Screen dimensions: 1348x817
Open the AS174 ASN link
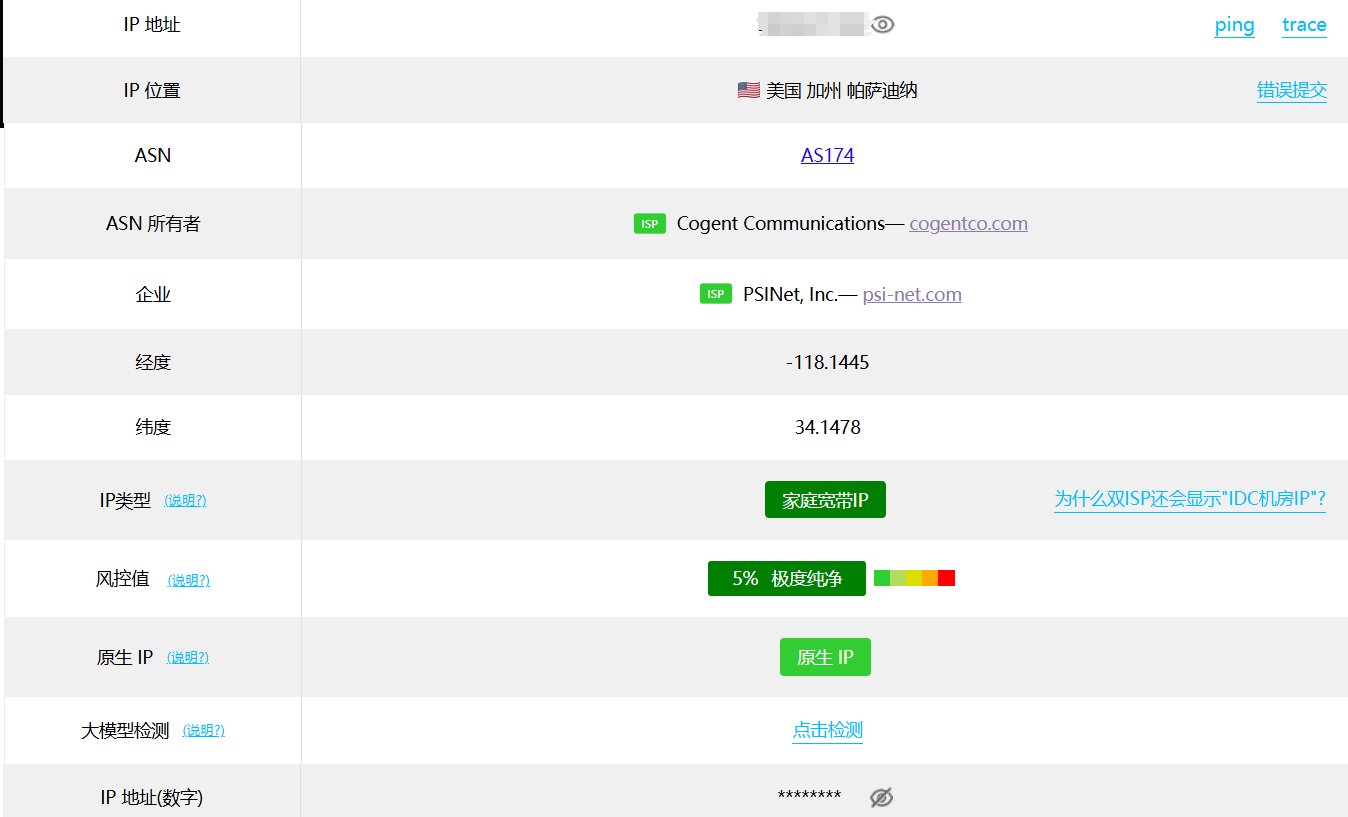point(827,155)
